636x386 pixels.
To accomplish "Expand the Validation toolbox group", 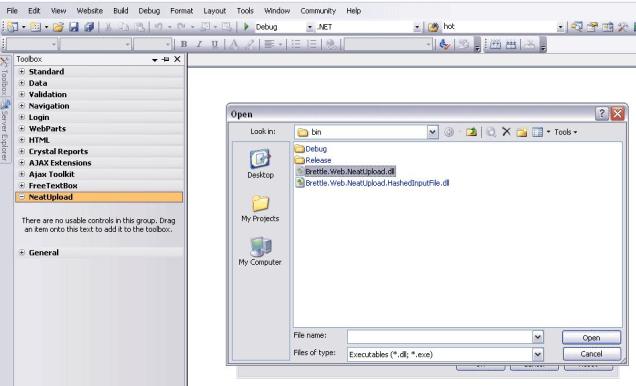I will pos(22,94).
